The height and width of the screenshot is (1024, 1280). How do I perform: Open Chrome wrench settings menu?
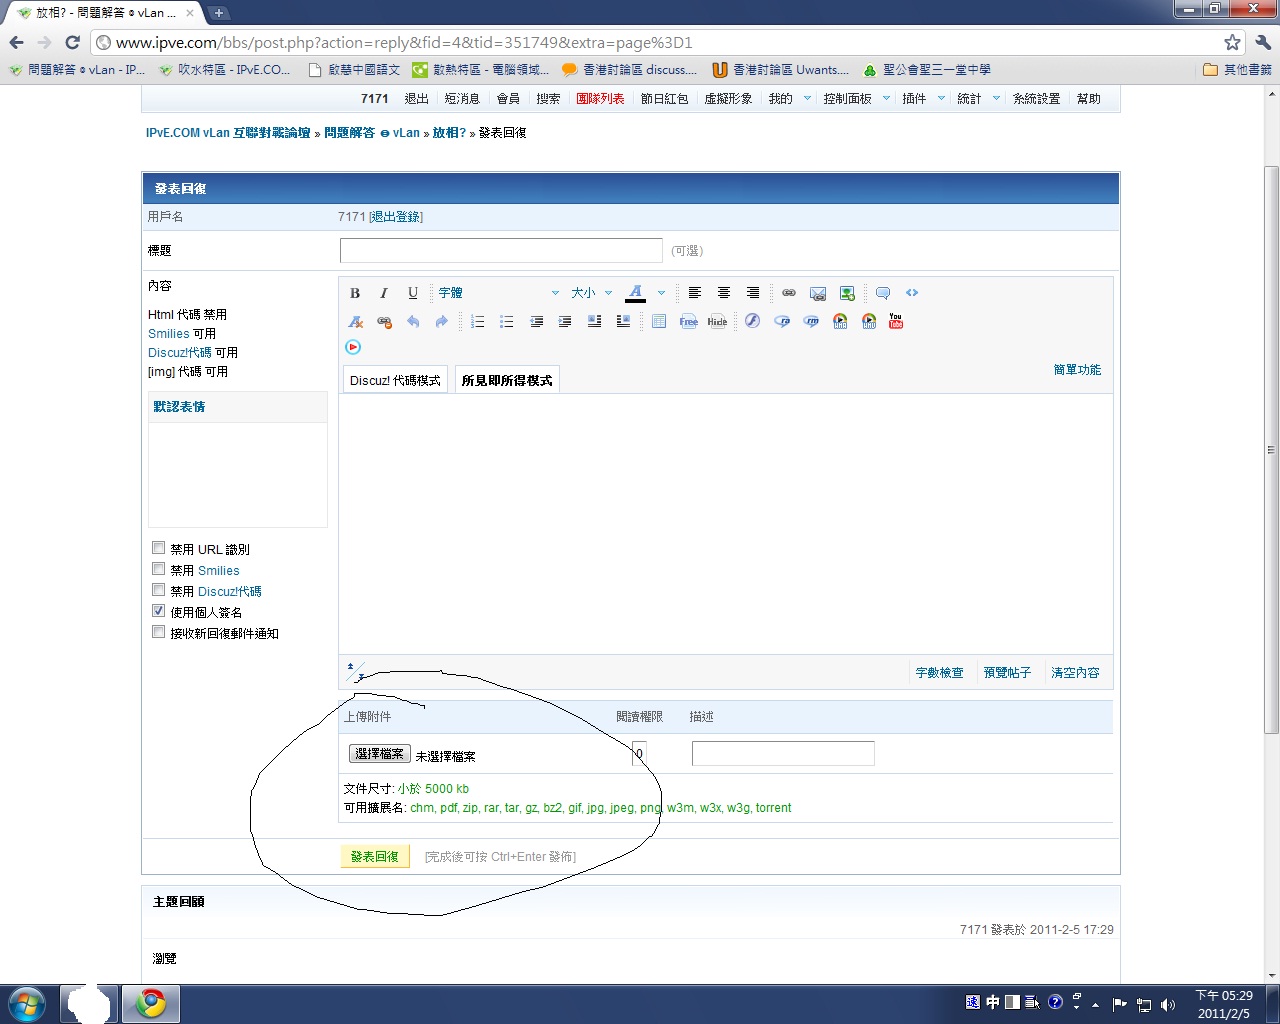pyautogui.click(x=1263, y=42)
